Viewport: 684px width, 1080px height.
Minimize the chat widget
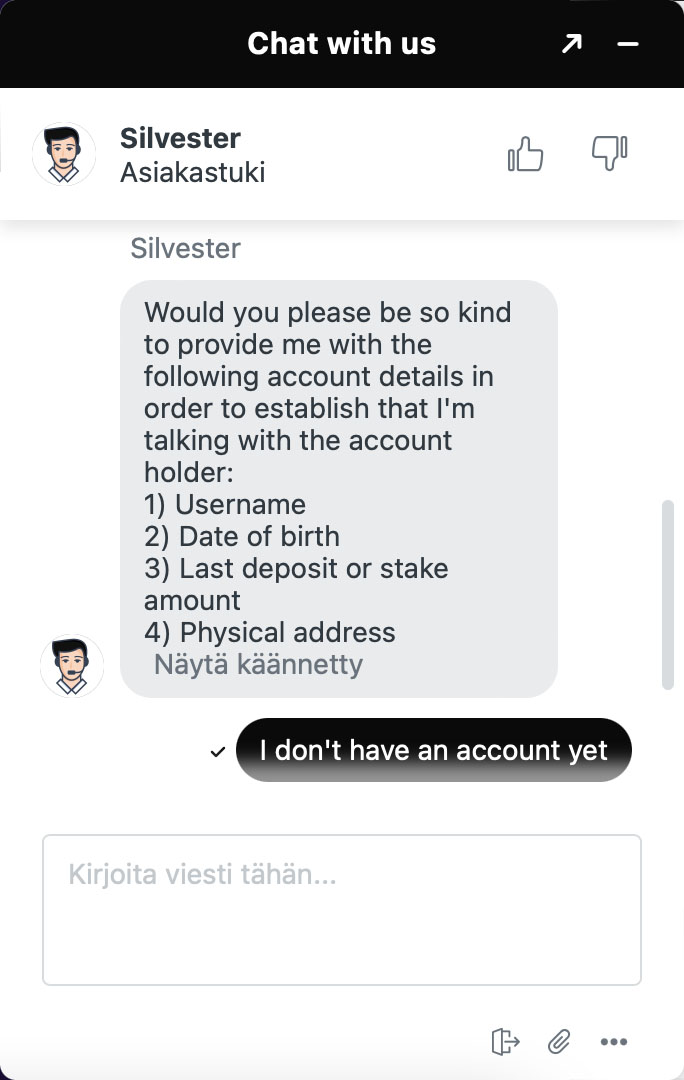(x=628, y=44)
